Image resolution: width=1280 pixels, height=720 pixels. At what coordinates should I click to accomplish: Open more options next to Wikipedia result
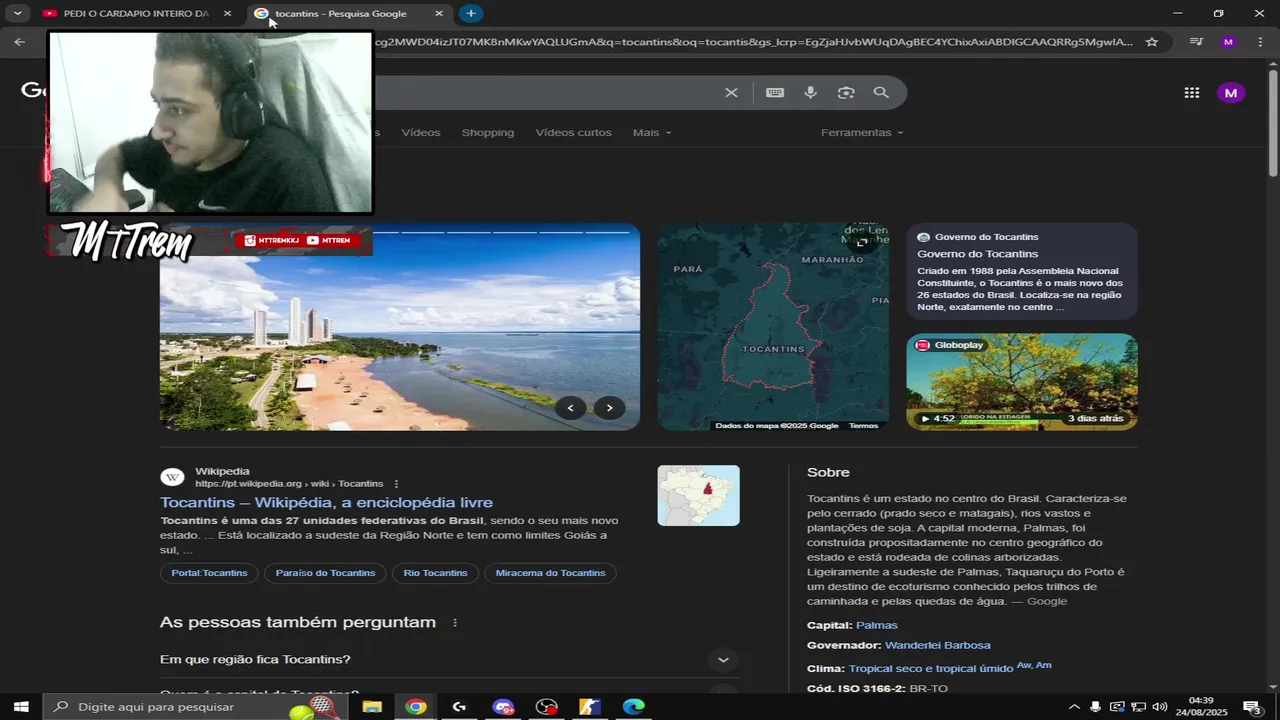396,484
